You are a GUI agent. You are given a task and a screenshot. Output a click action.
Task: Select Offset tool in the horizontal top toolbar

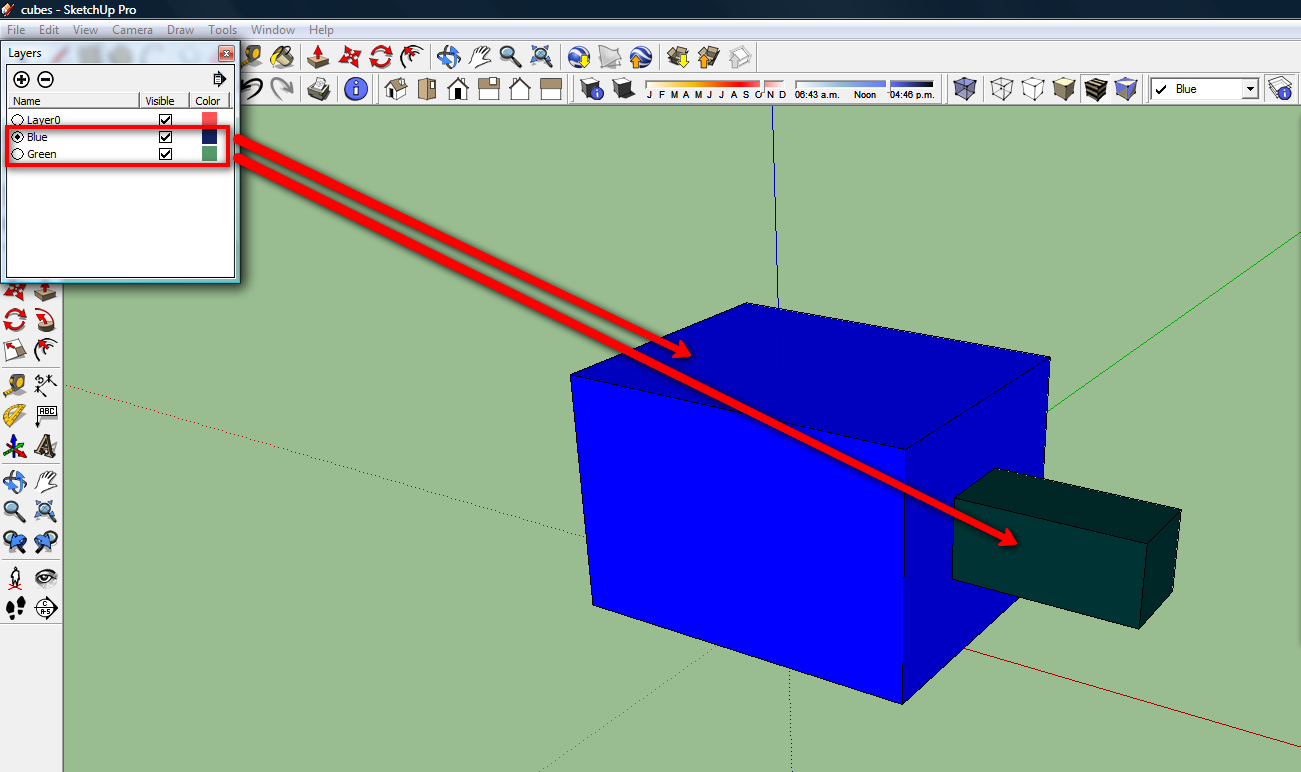tap(410, 55)
